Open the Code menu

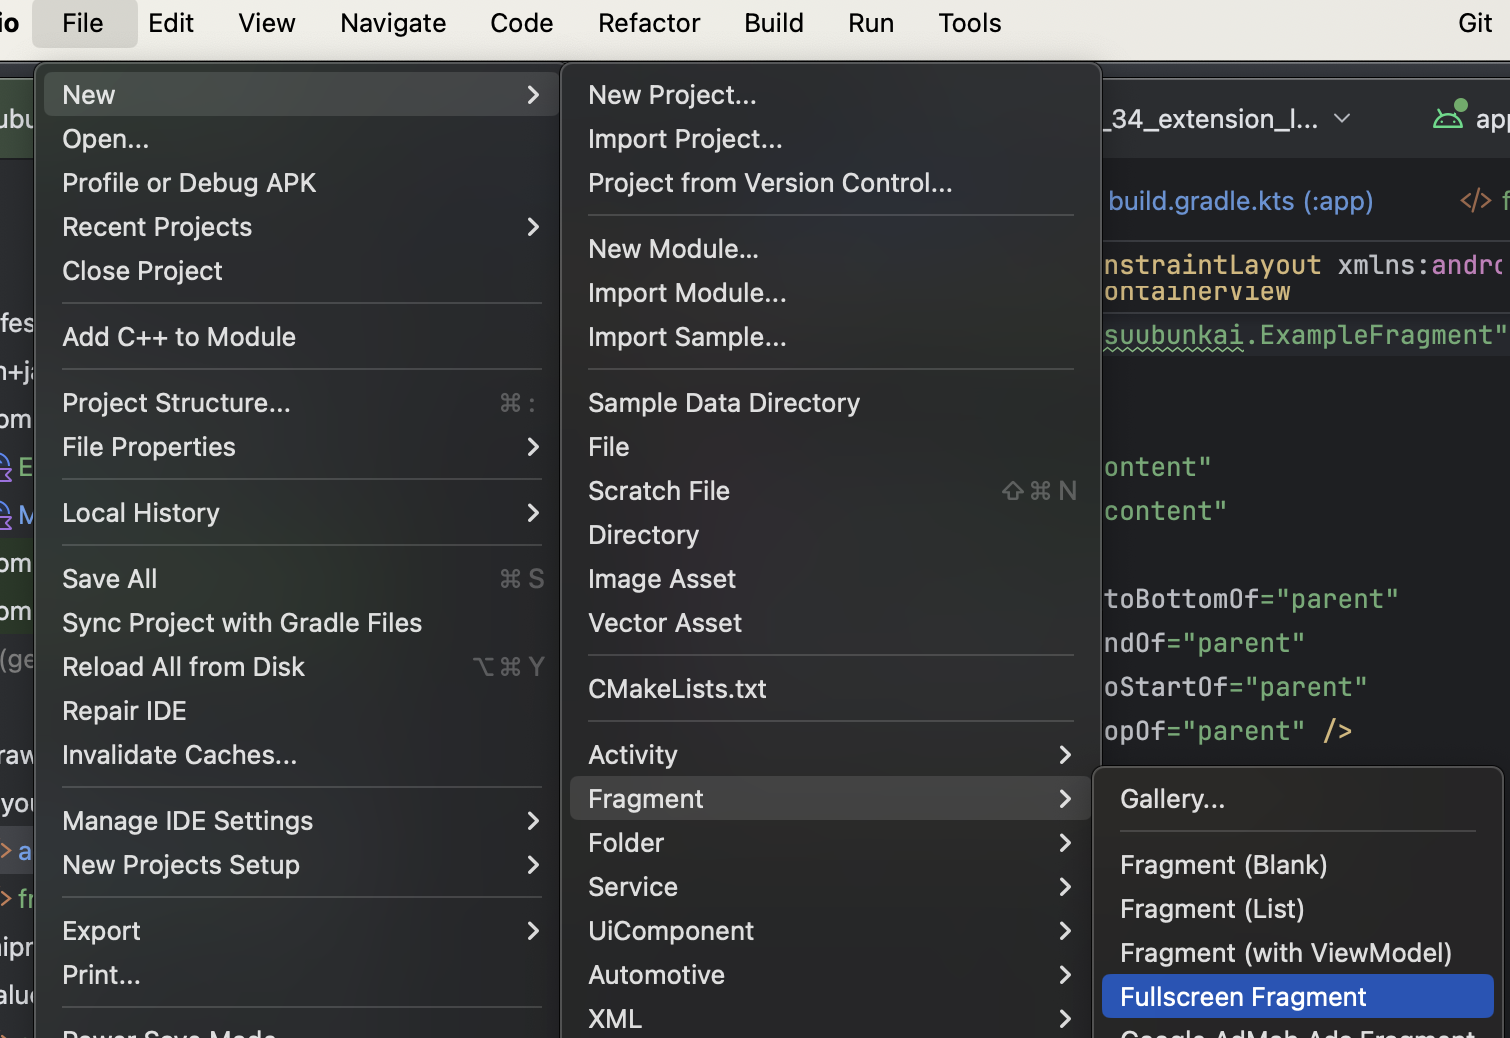click(x=522, y=23)
